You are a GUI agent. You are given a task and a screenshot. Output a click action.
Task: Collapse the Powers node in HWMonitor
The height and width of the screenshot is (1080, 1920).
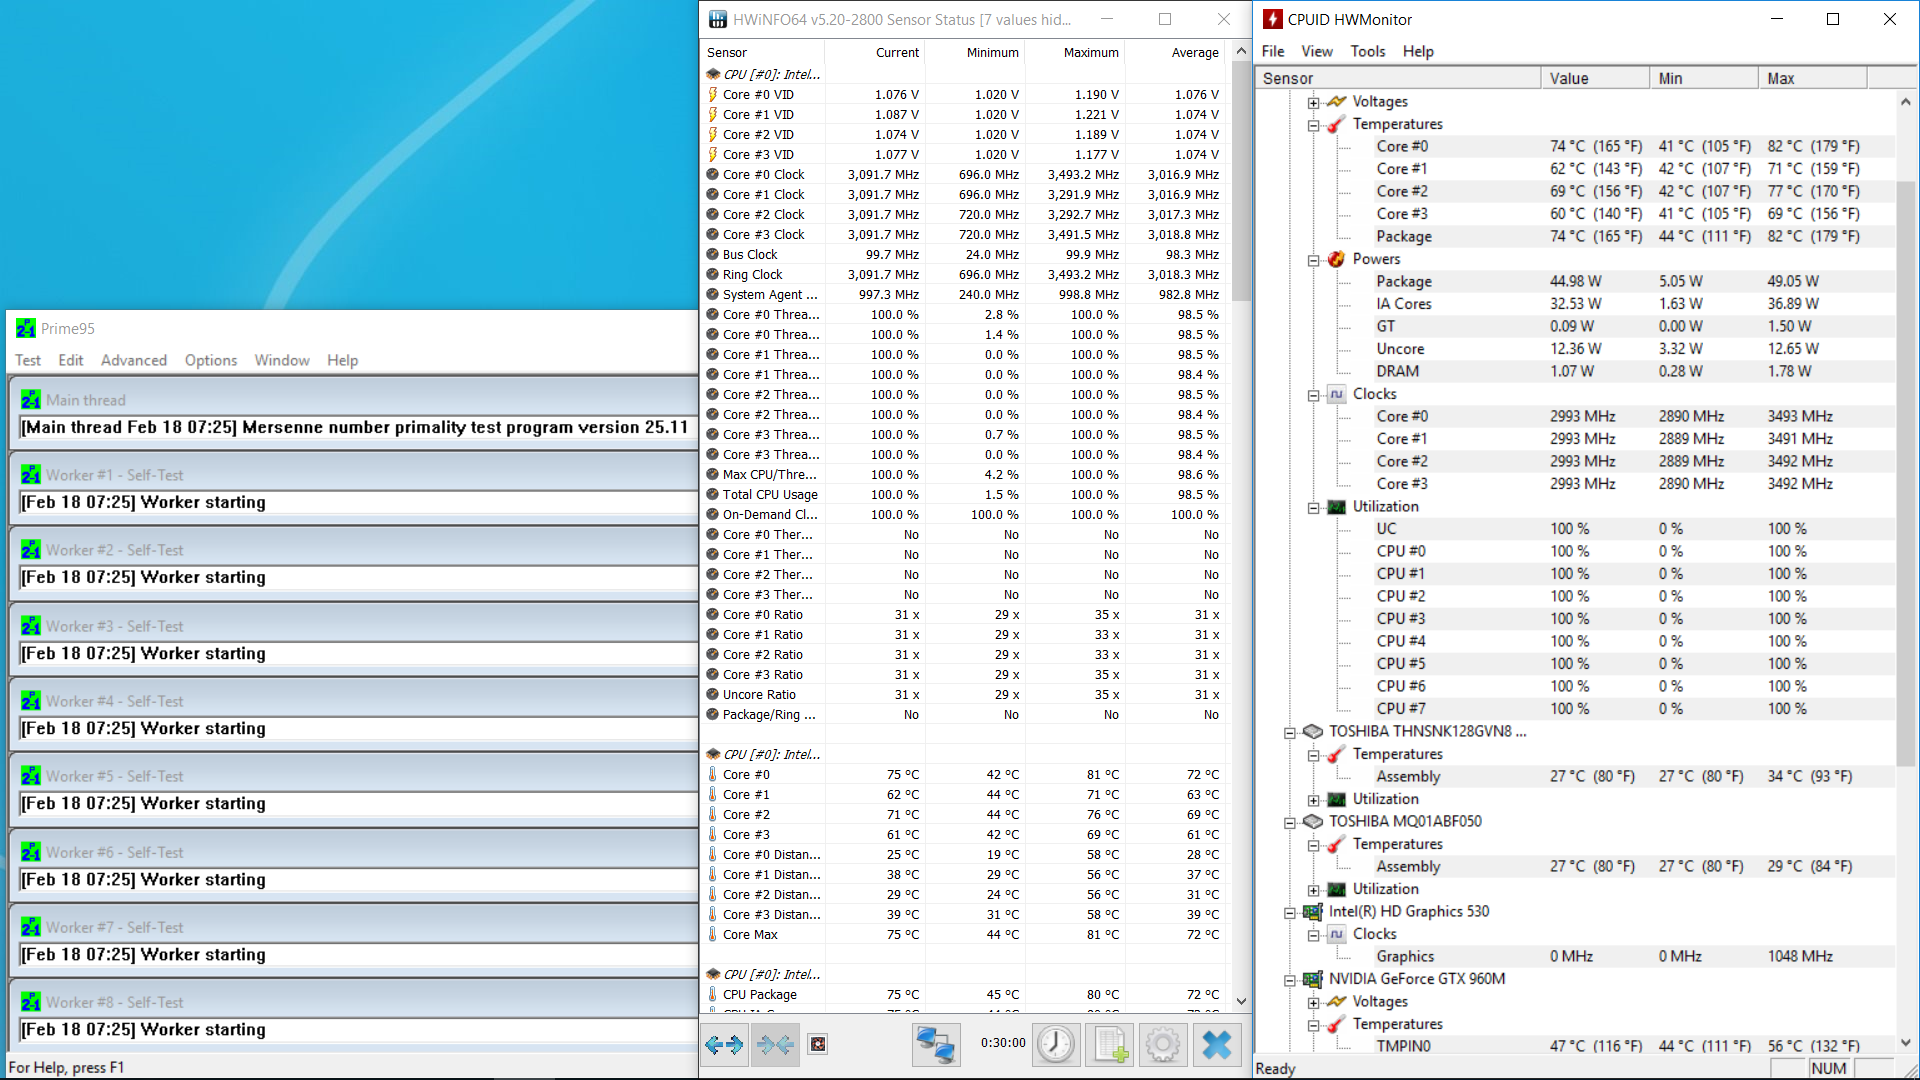point(1313,260)
